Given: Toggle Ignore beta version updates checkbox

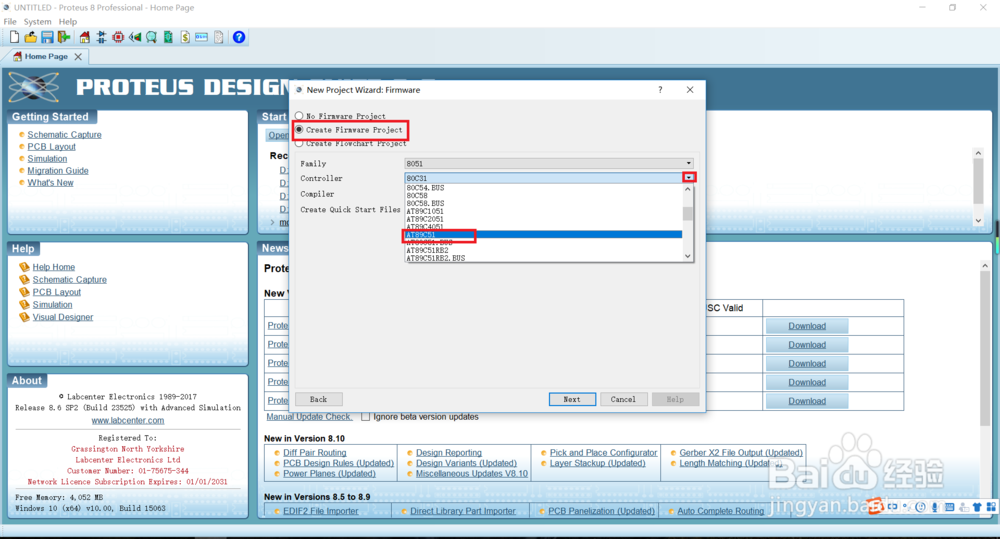Looking at the screenshot, I should 365,417.
